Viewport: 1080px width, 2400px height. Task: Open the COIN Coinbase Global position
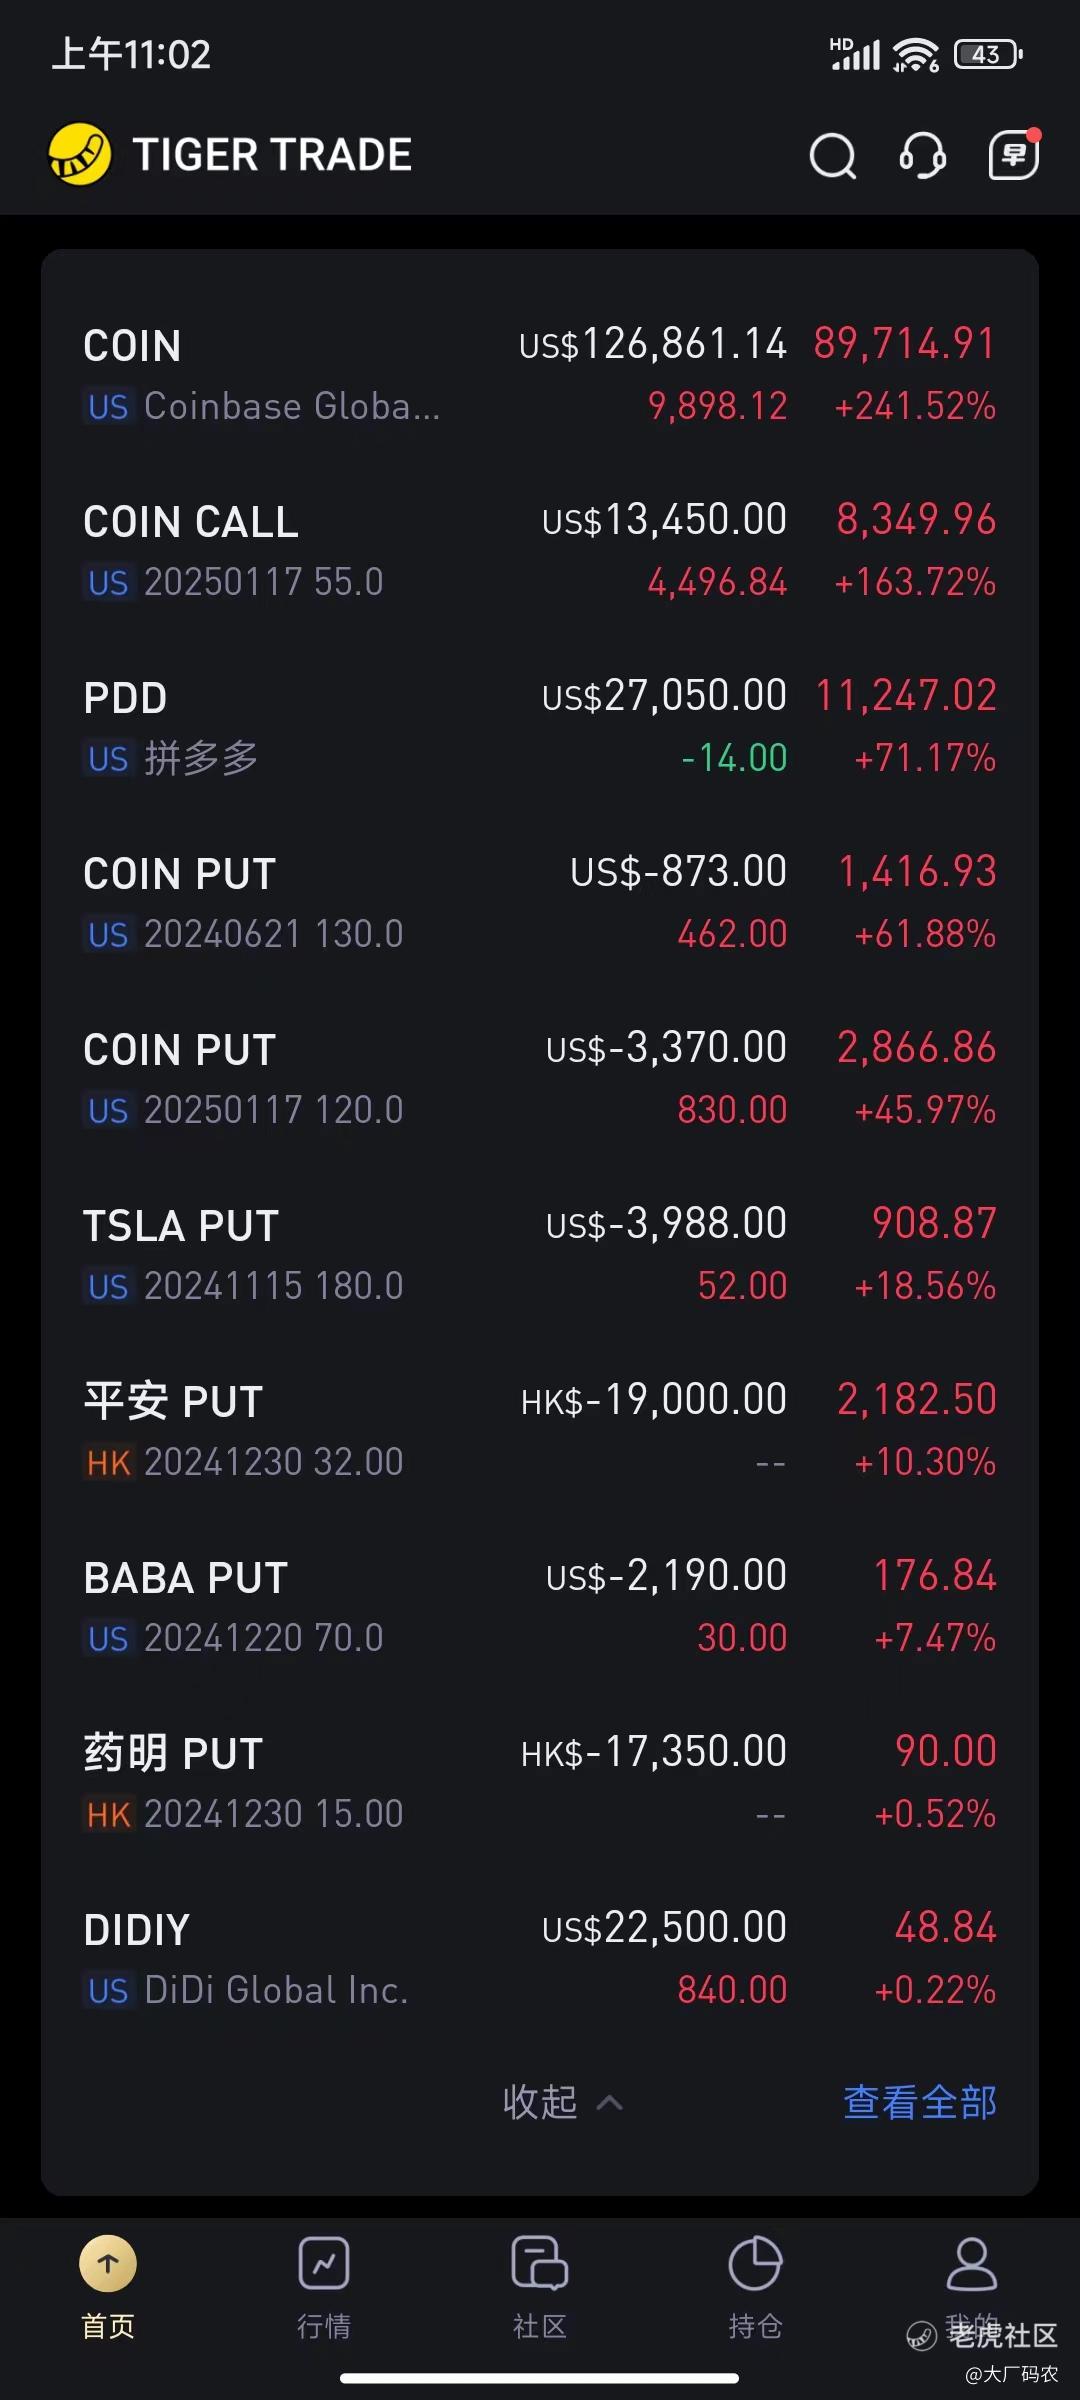(x=540, y=375)
